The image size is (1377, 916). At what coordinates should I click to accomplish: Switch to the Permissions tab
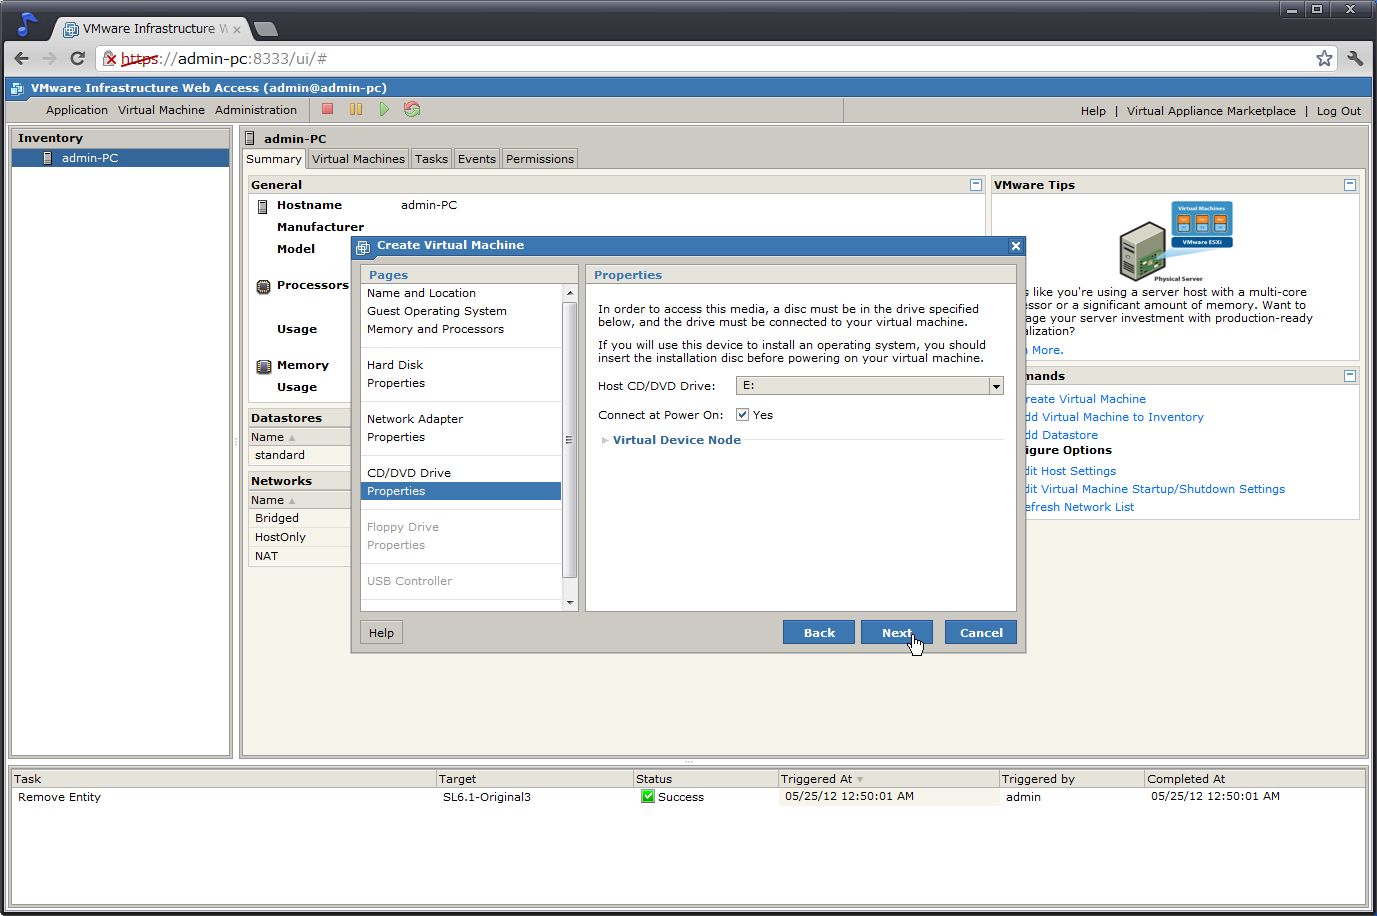[540, 159]
